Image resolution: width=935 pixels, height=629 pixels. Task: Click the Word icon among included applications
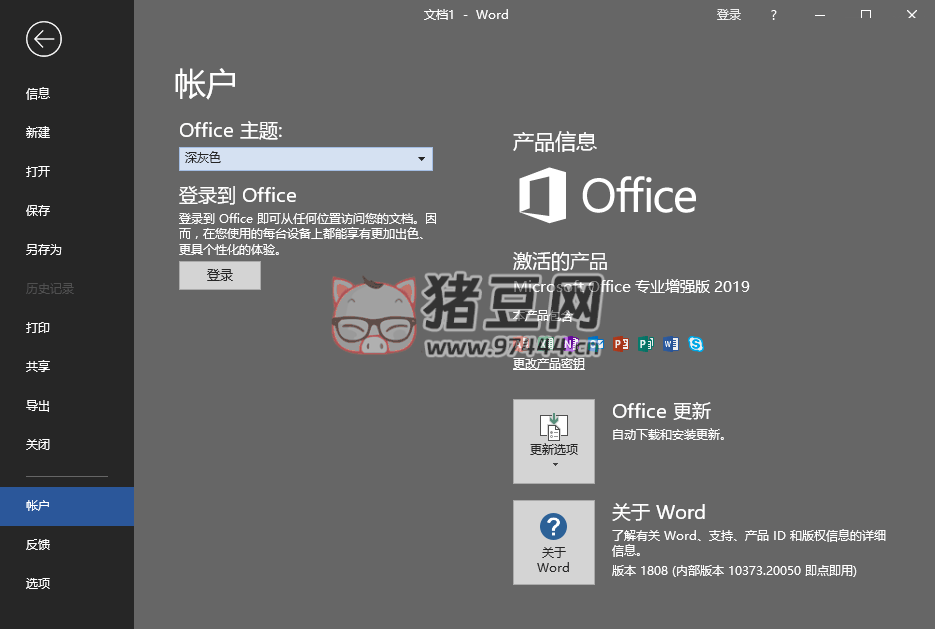click(670, 343)
